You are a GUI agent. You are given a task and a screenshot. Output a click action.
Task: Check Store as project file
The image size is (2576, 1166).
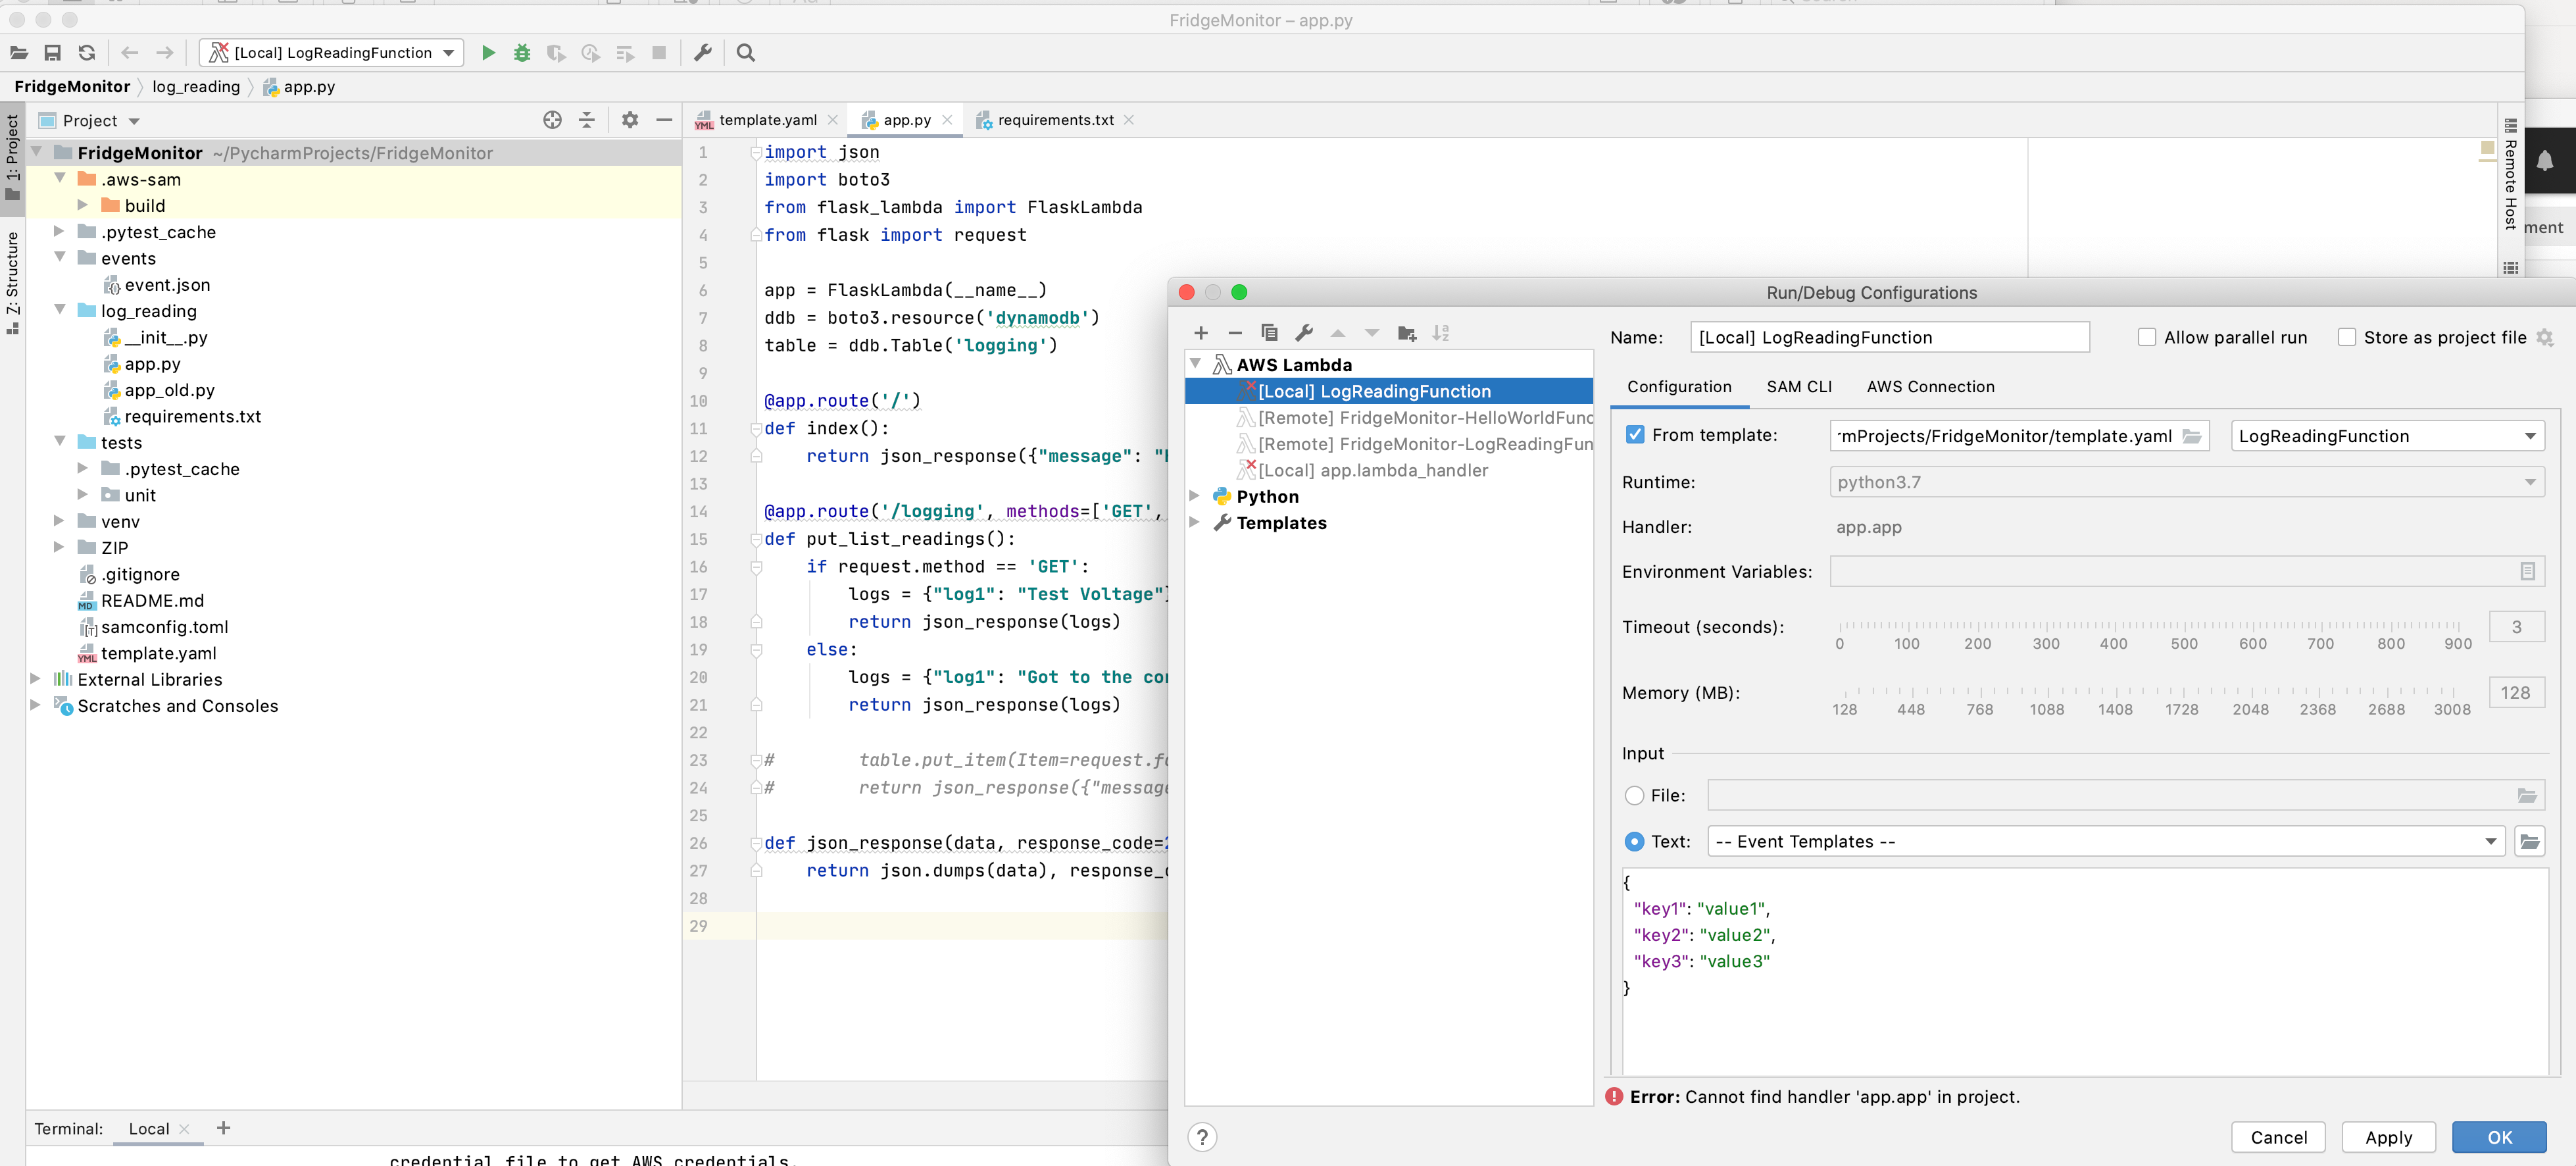point(2349,337)
